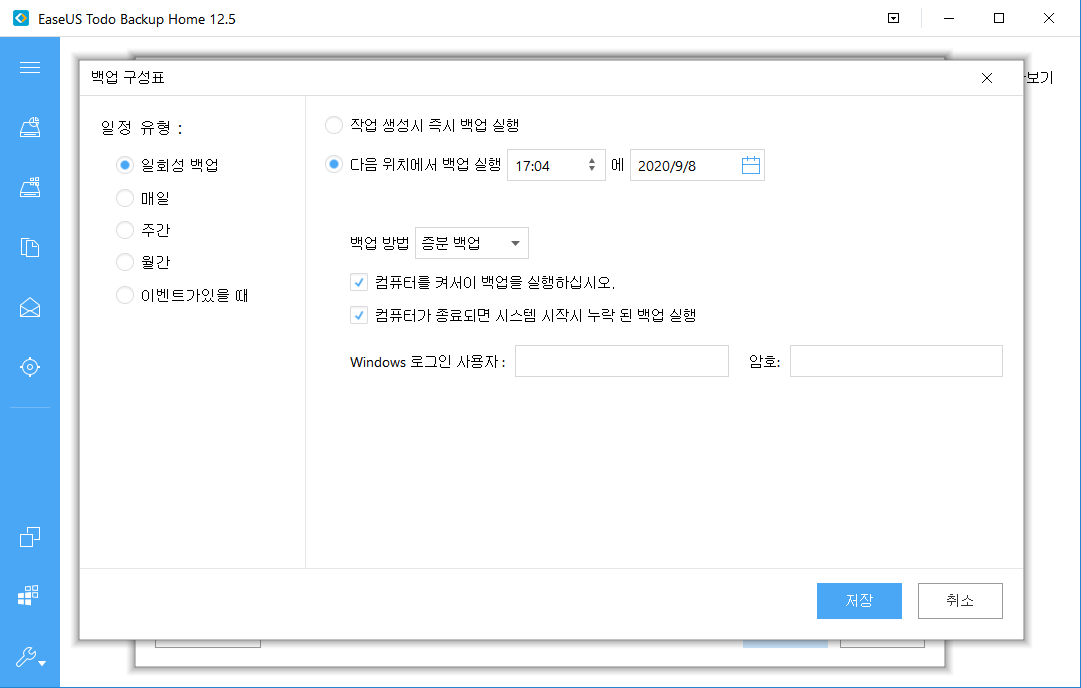
Task: Open the hamburger menu in the sidebar
Action: click(x=29, y=67)
